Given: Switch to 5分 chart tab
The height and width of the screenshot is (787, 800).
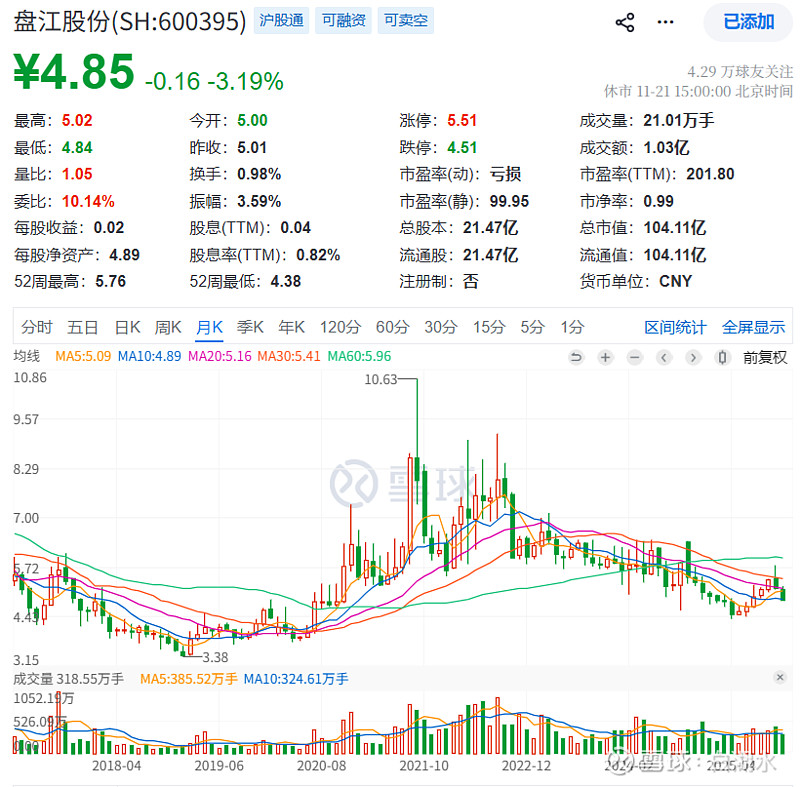Looking at the screenshot, I should 533,327.
